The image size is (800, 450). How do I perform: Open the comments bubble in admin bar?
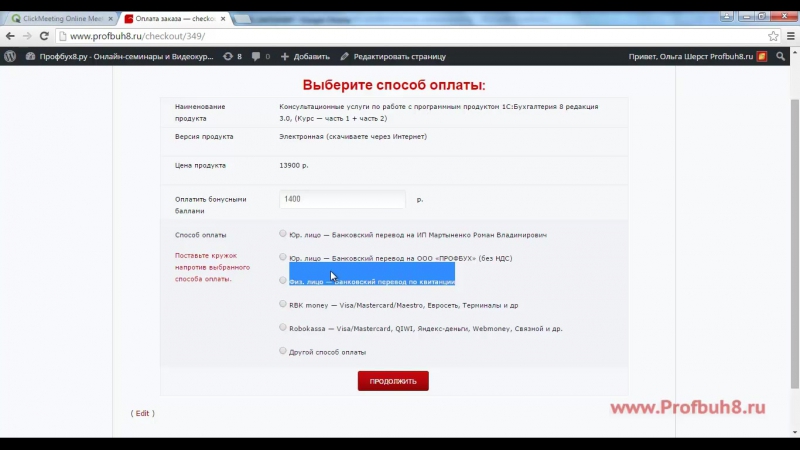pyautogui.click(x=261, y=57)
